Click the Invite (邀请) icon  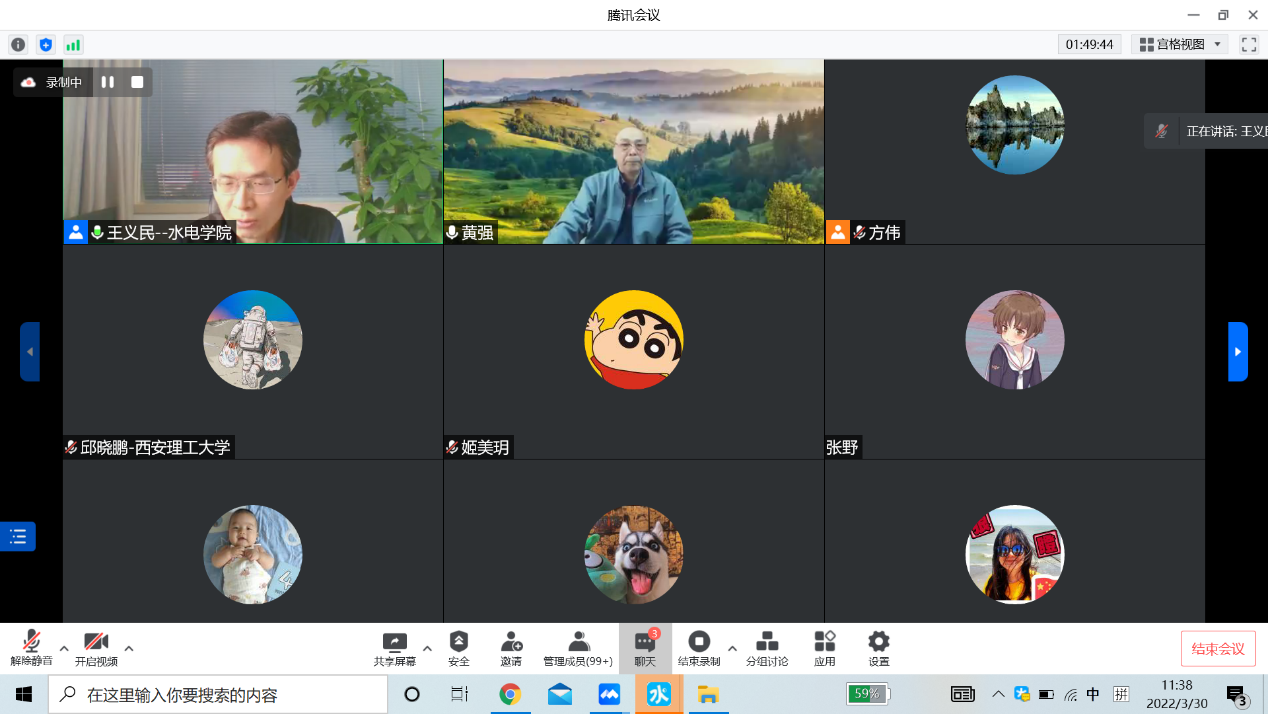tap(511, 648)
